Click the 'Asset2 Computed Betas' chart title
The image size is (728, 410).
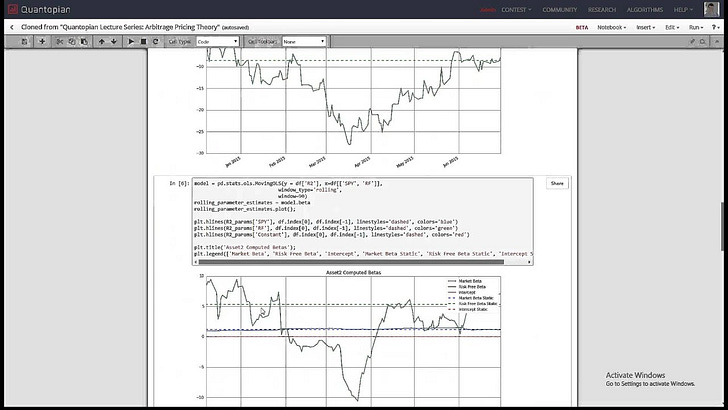(353, 273)
